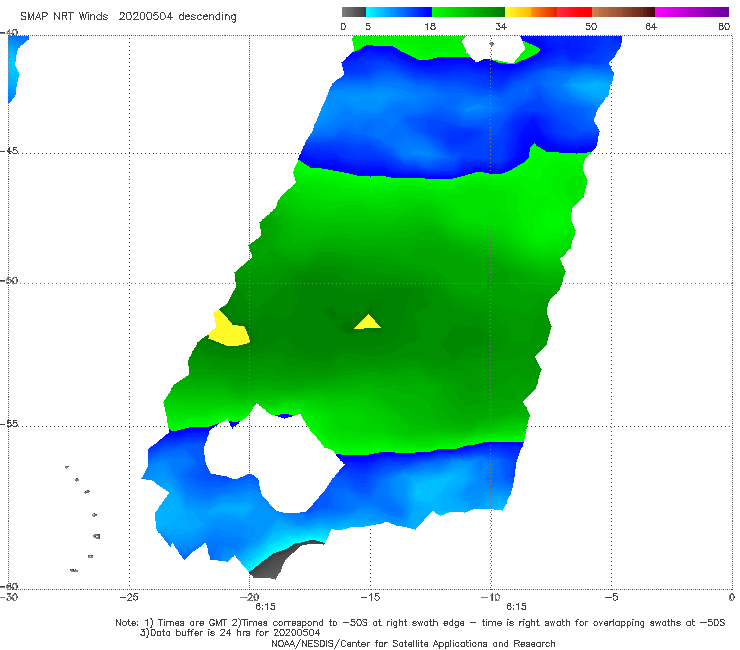740x650 pixels.
Task: Click the color bar label '34'
Action: [501, 26]
